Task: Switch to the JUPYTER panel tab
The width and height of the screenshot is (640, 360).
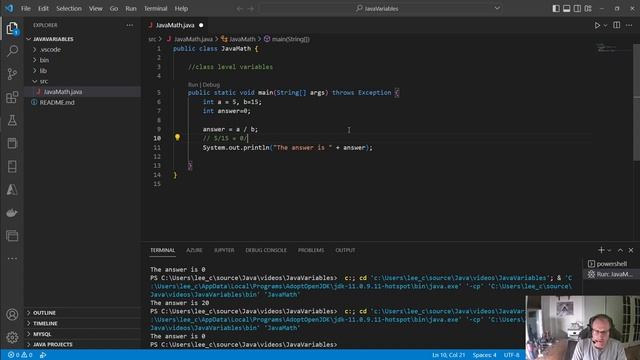Action: 224,250
